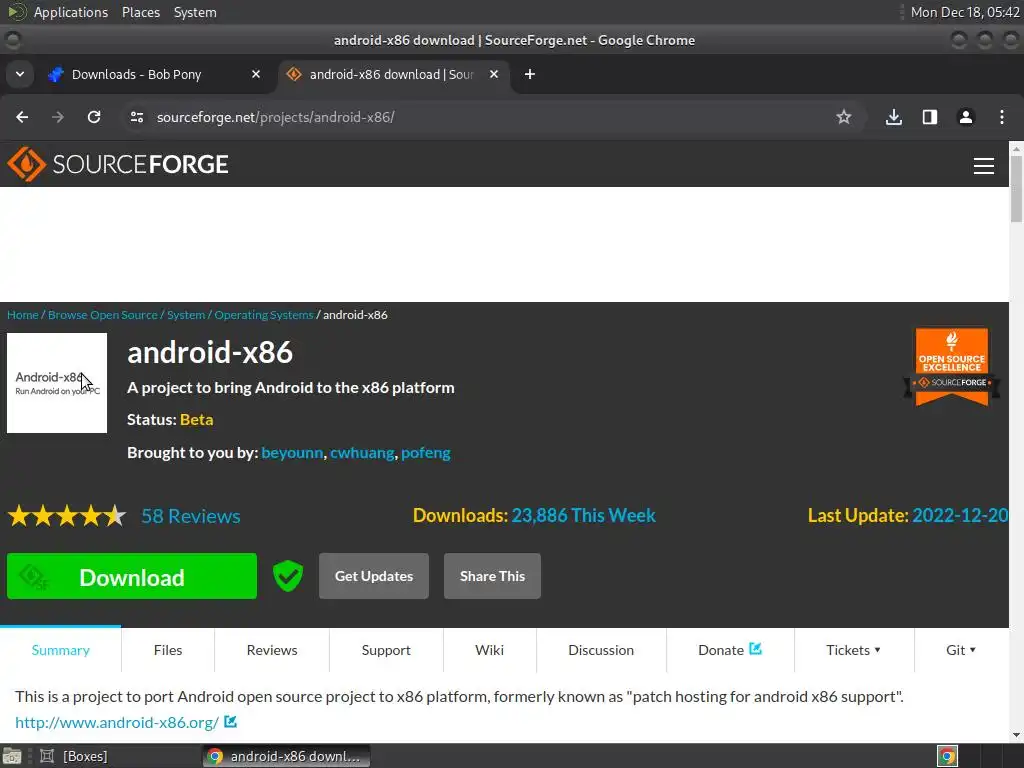Click the clock Mon Dec 18, 05:42

(965, 12)
